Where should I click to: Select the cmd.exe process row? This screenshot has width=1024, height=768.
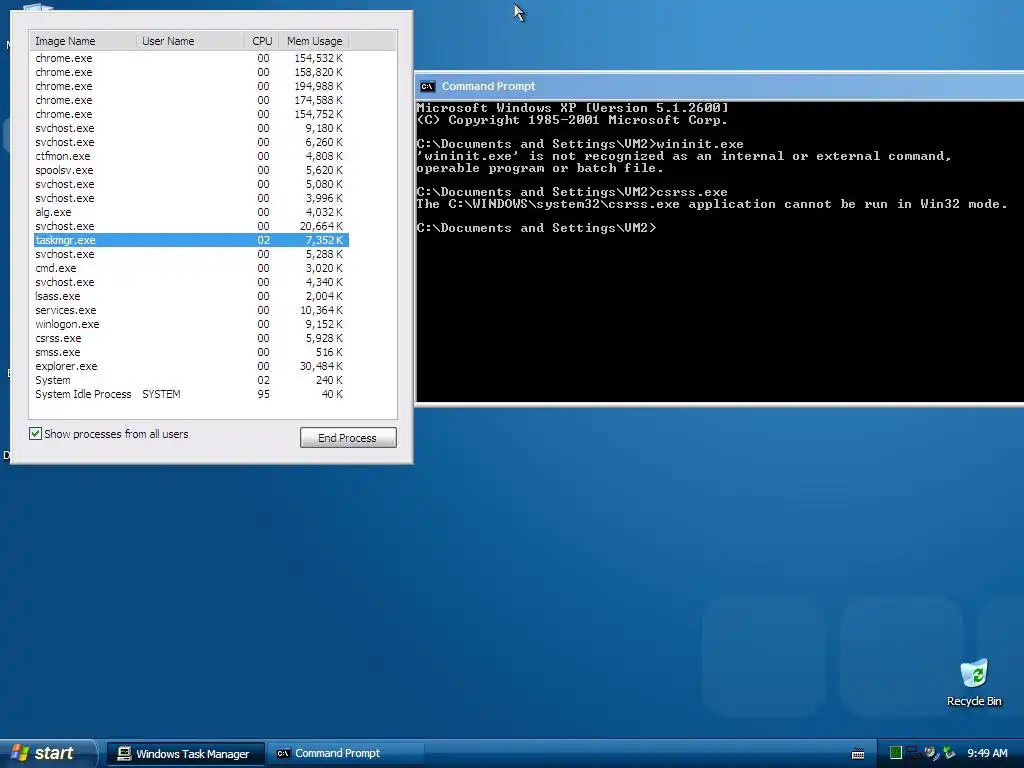pyautogui.click(x=191, y=268)
